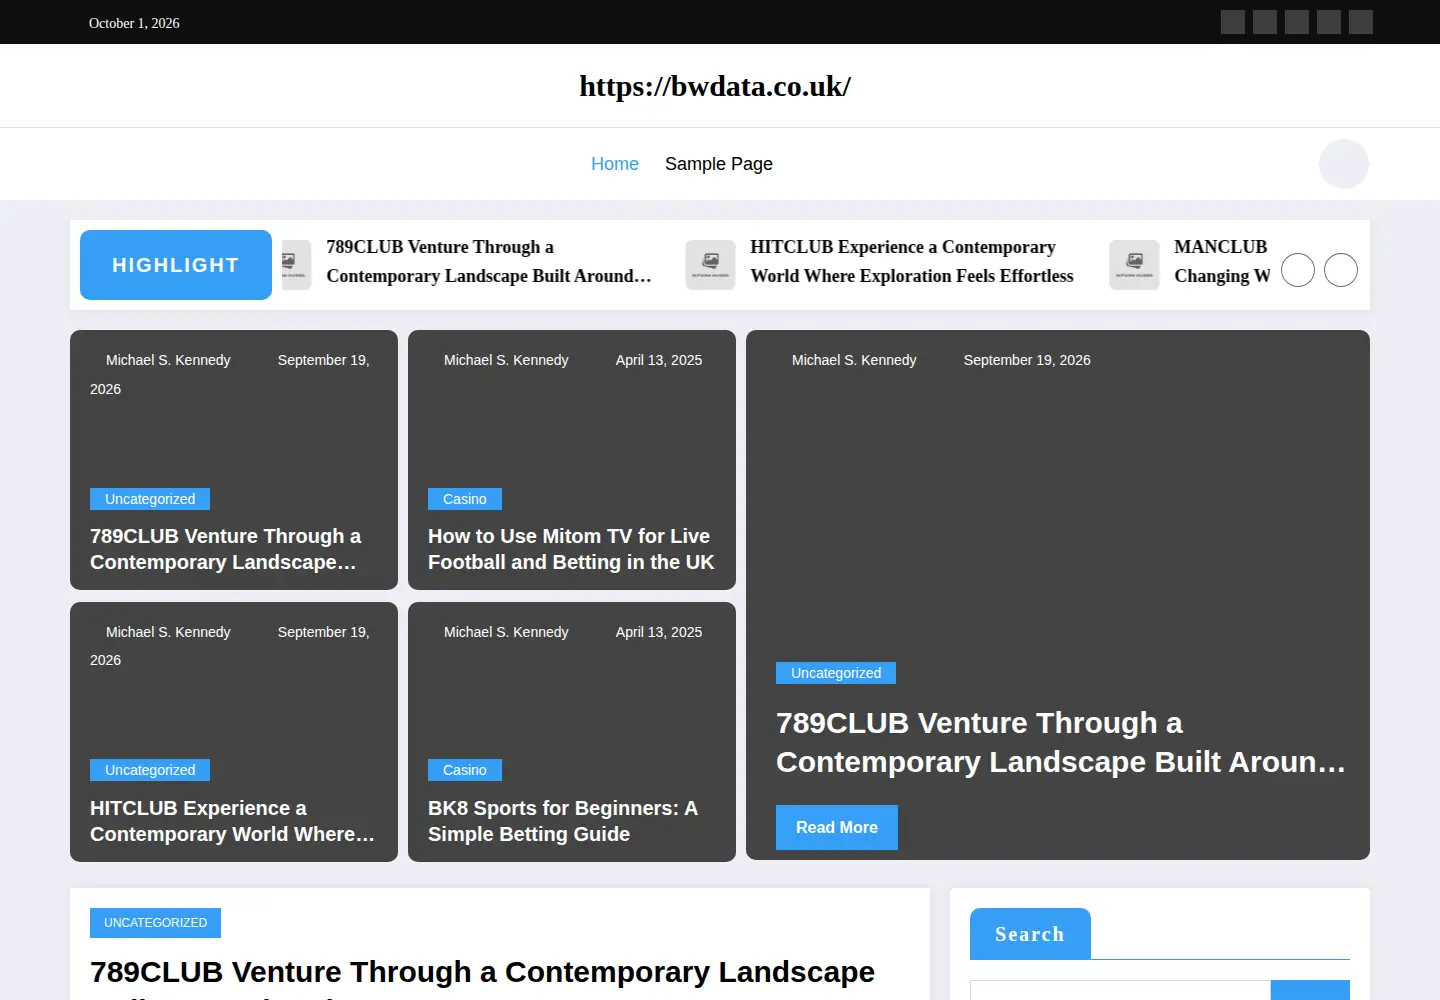Click the Search widget heading tab
Screen dimensions: 1440x1000
(x=1030, y=934)
